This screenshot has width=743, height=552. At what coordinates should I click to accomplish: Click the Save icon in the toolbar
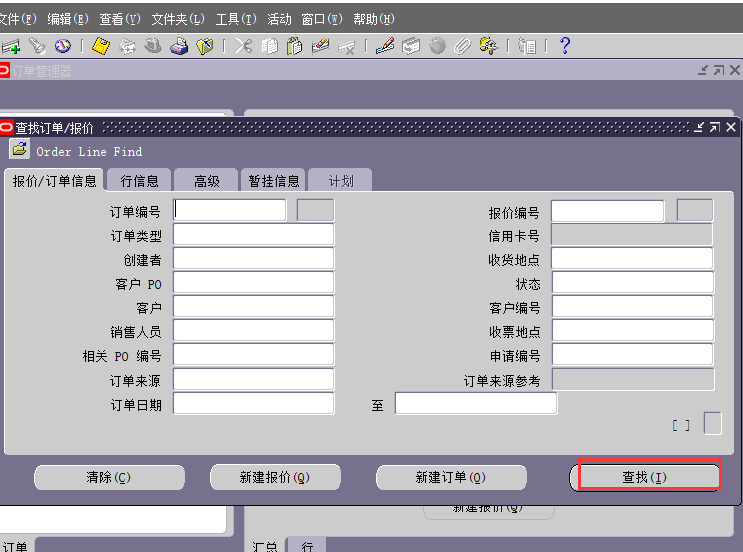(100, 46)
